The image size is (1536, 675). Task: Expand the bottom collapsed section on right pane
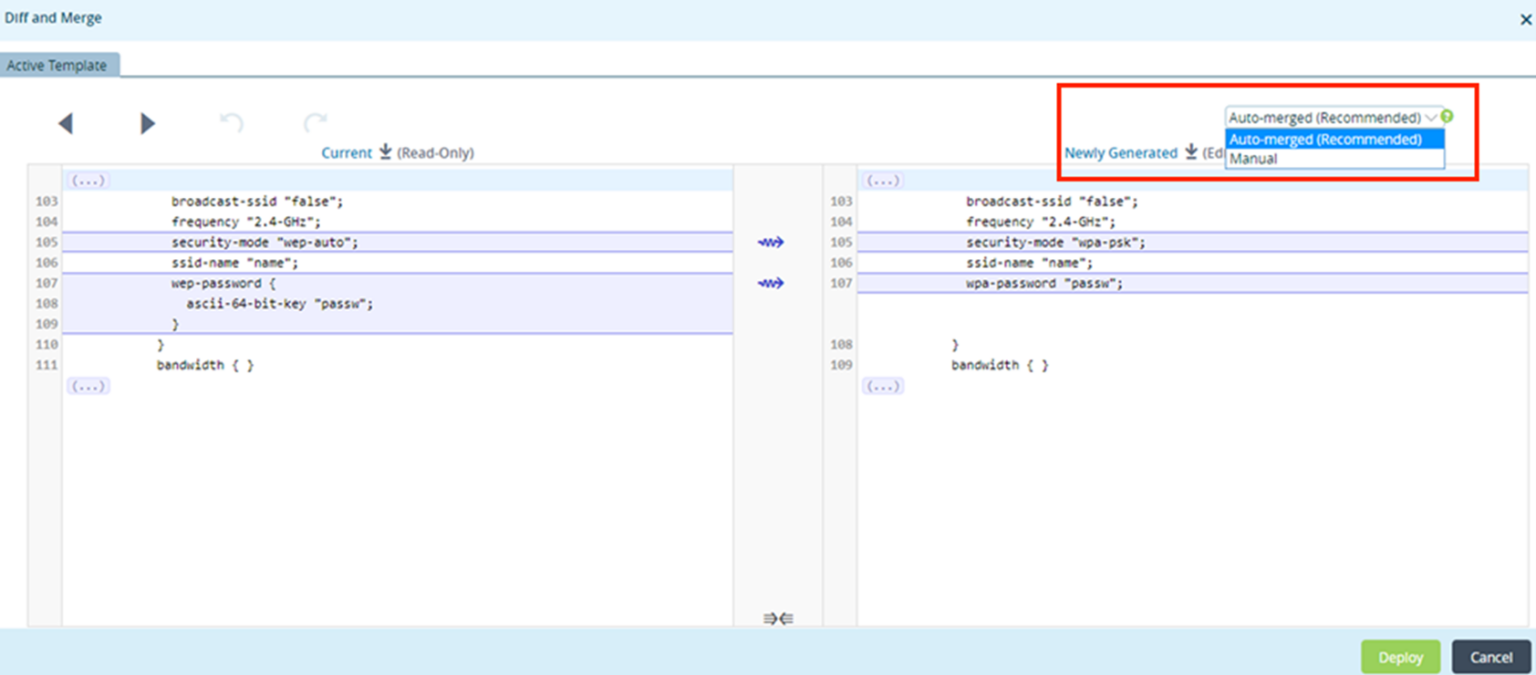point(884,386)
